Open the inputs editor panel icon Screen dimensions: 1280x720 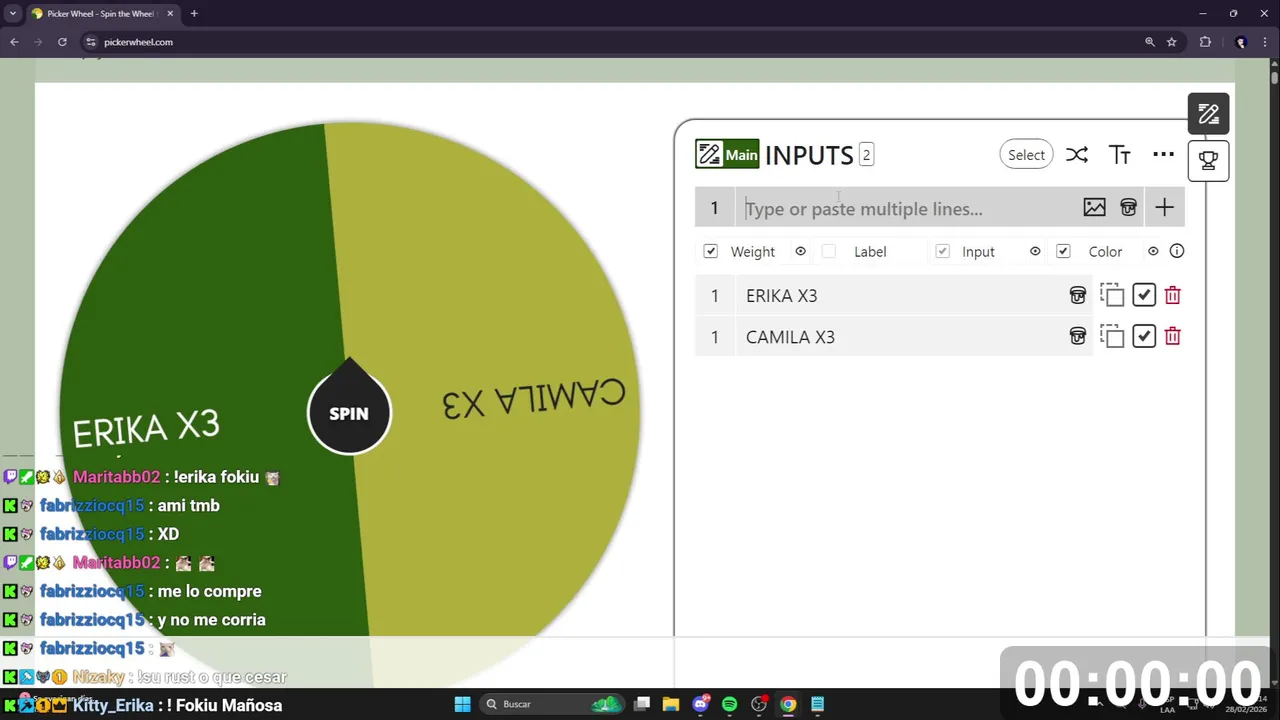(x=1208, y=114)
